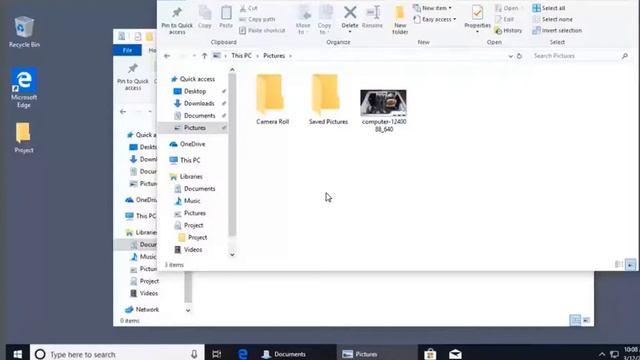Open the New item dropdown
This screenshot has width=640, height=360.
click(x=433, y=8)
